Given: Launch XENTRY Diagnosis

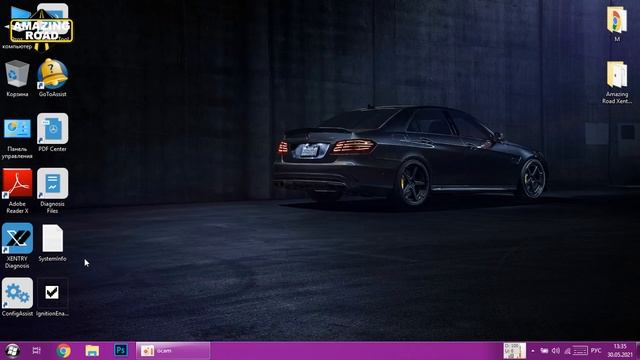Looking at the screenshot, I should coord(17,246).
